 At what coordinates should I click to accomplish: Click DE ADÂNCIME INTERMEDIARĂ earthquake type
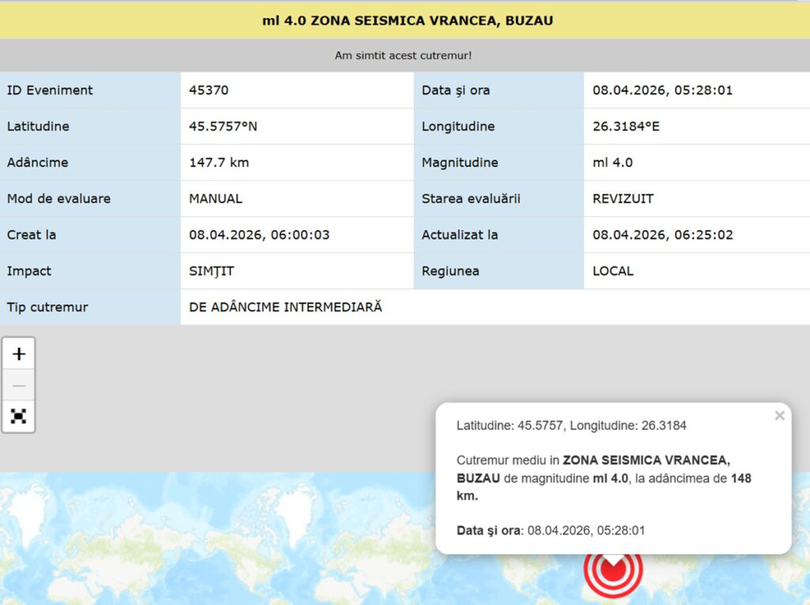click(286, 307)
